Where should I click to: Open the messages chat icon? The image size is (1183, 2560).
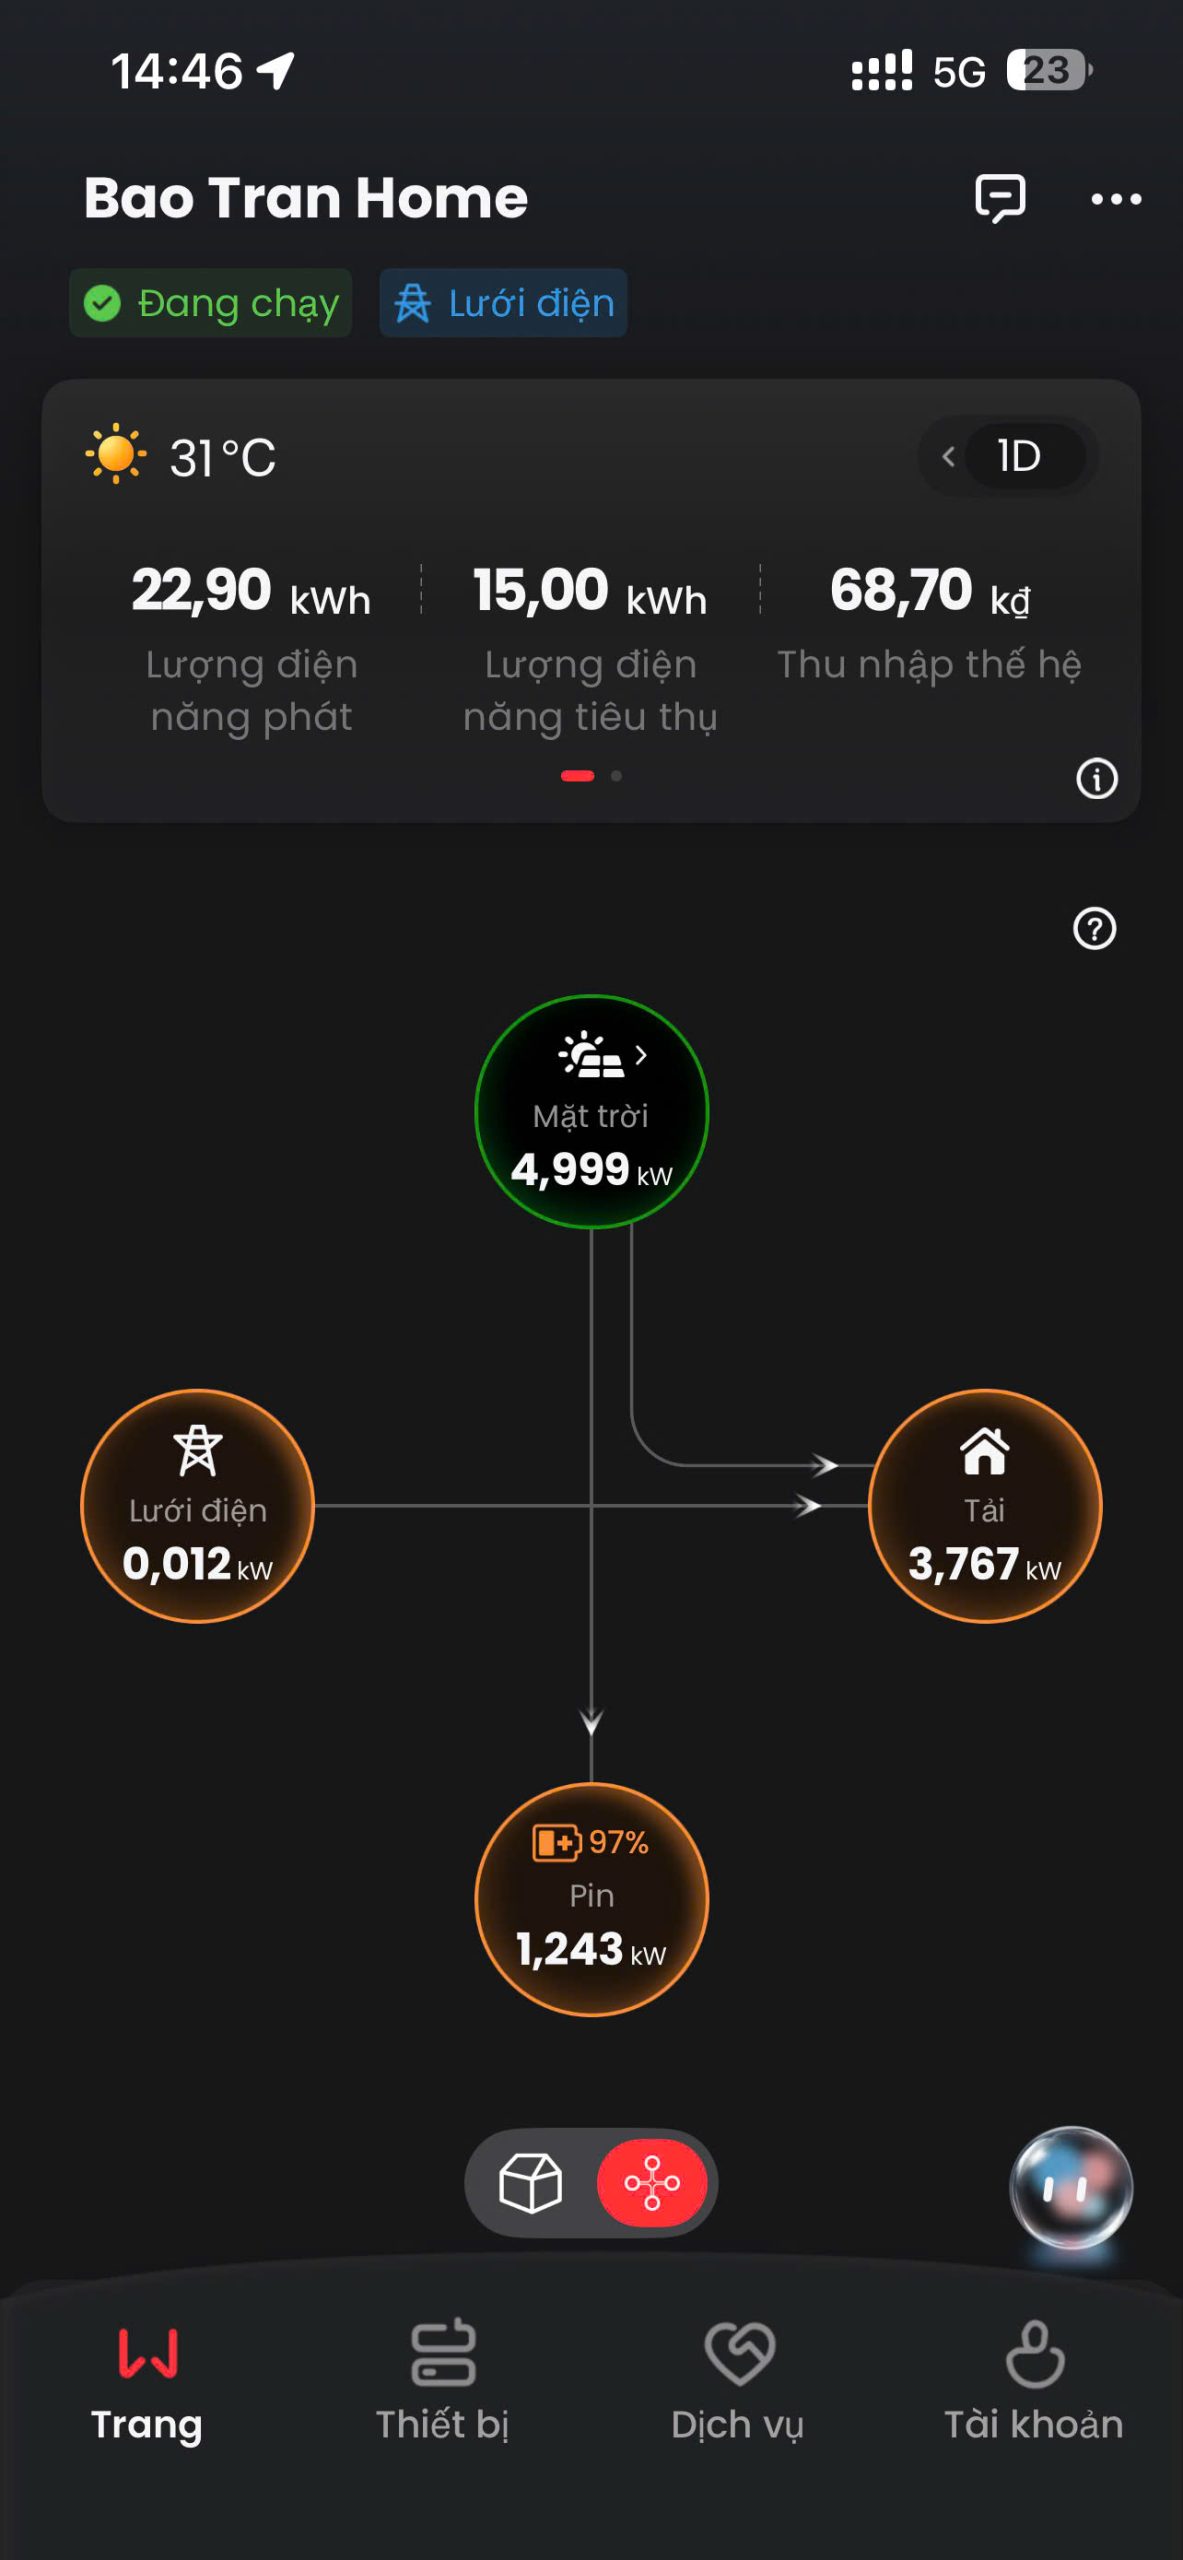[1000, 198]
